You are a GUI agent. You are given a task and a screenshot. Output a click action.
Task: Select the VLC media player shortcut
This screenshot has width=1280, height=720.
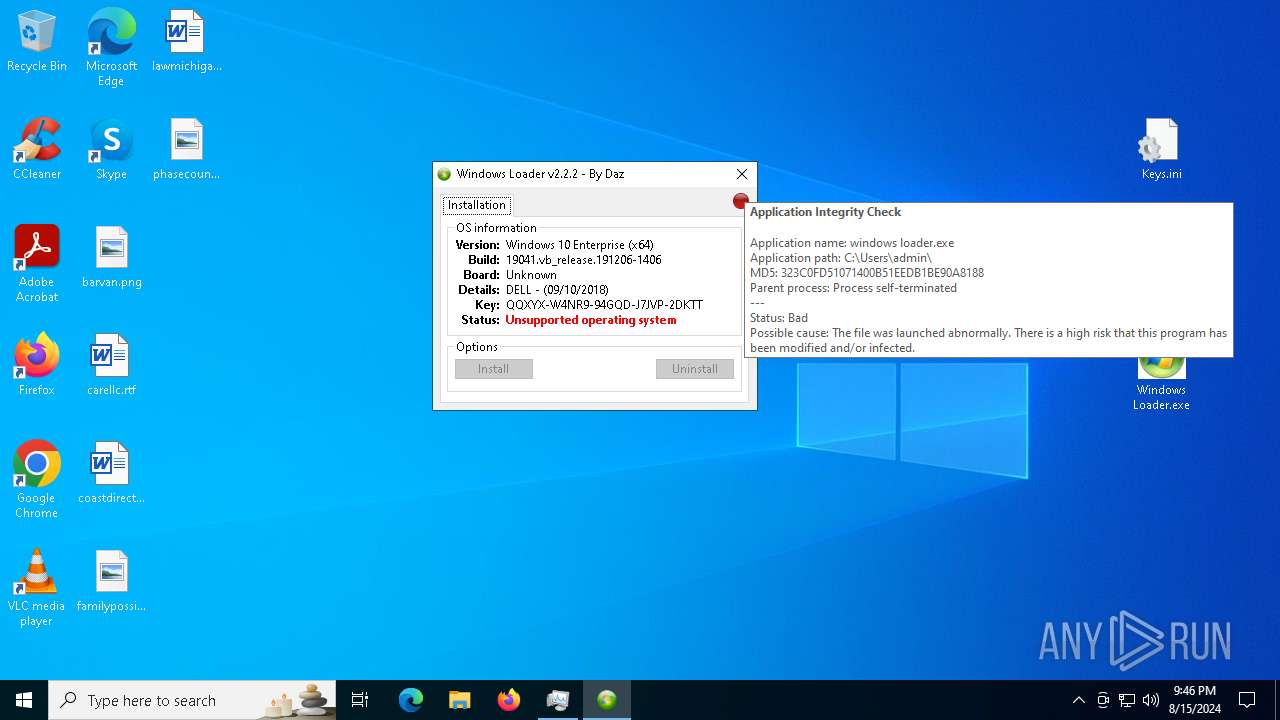point(37,587)
